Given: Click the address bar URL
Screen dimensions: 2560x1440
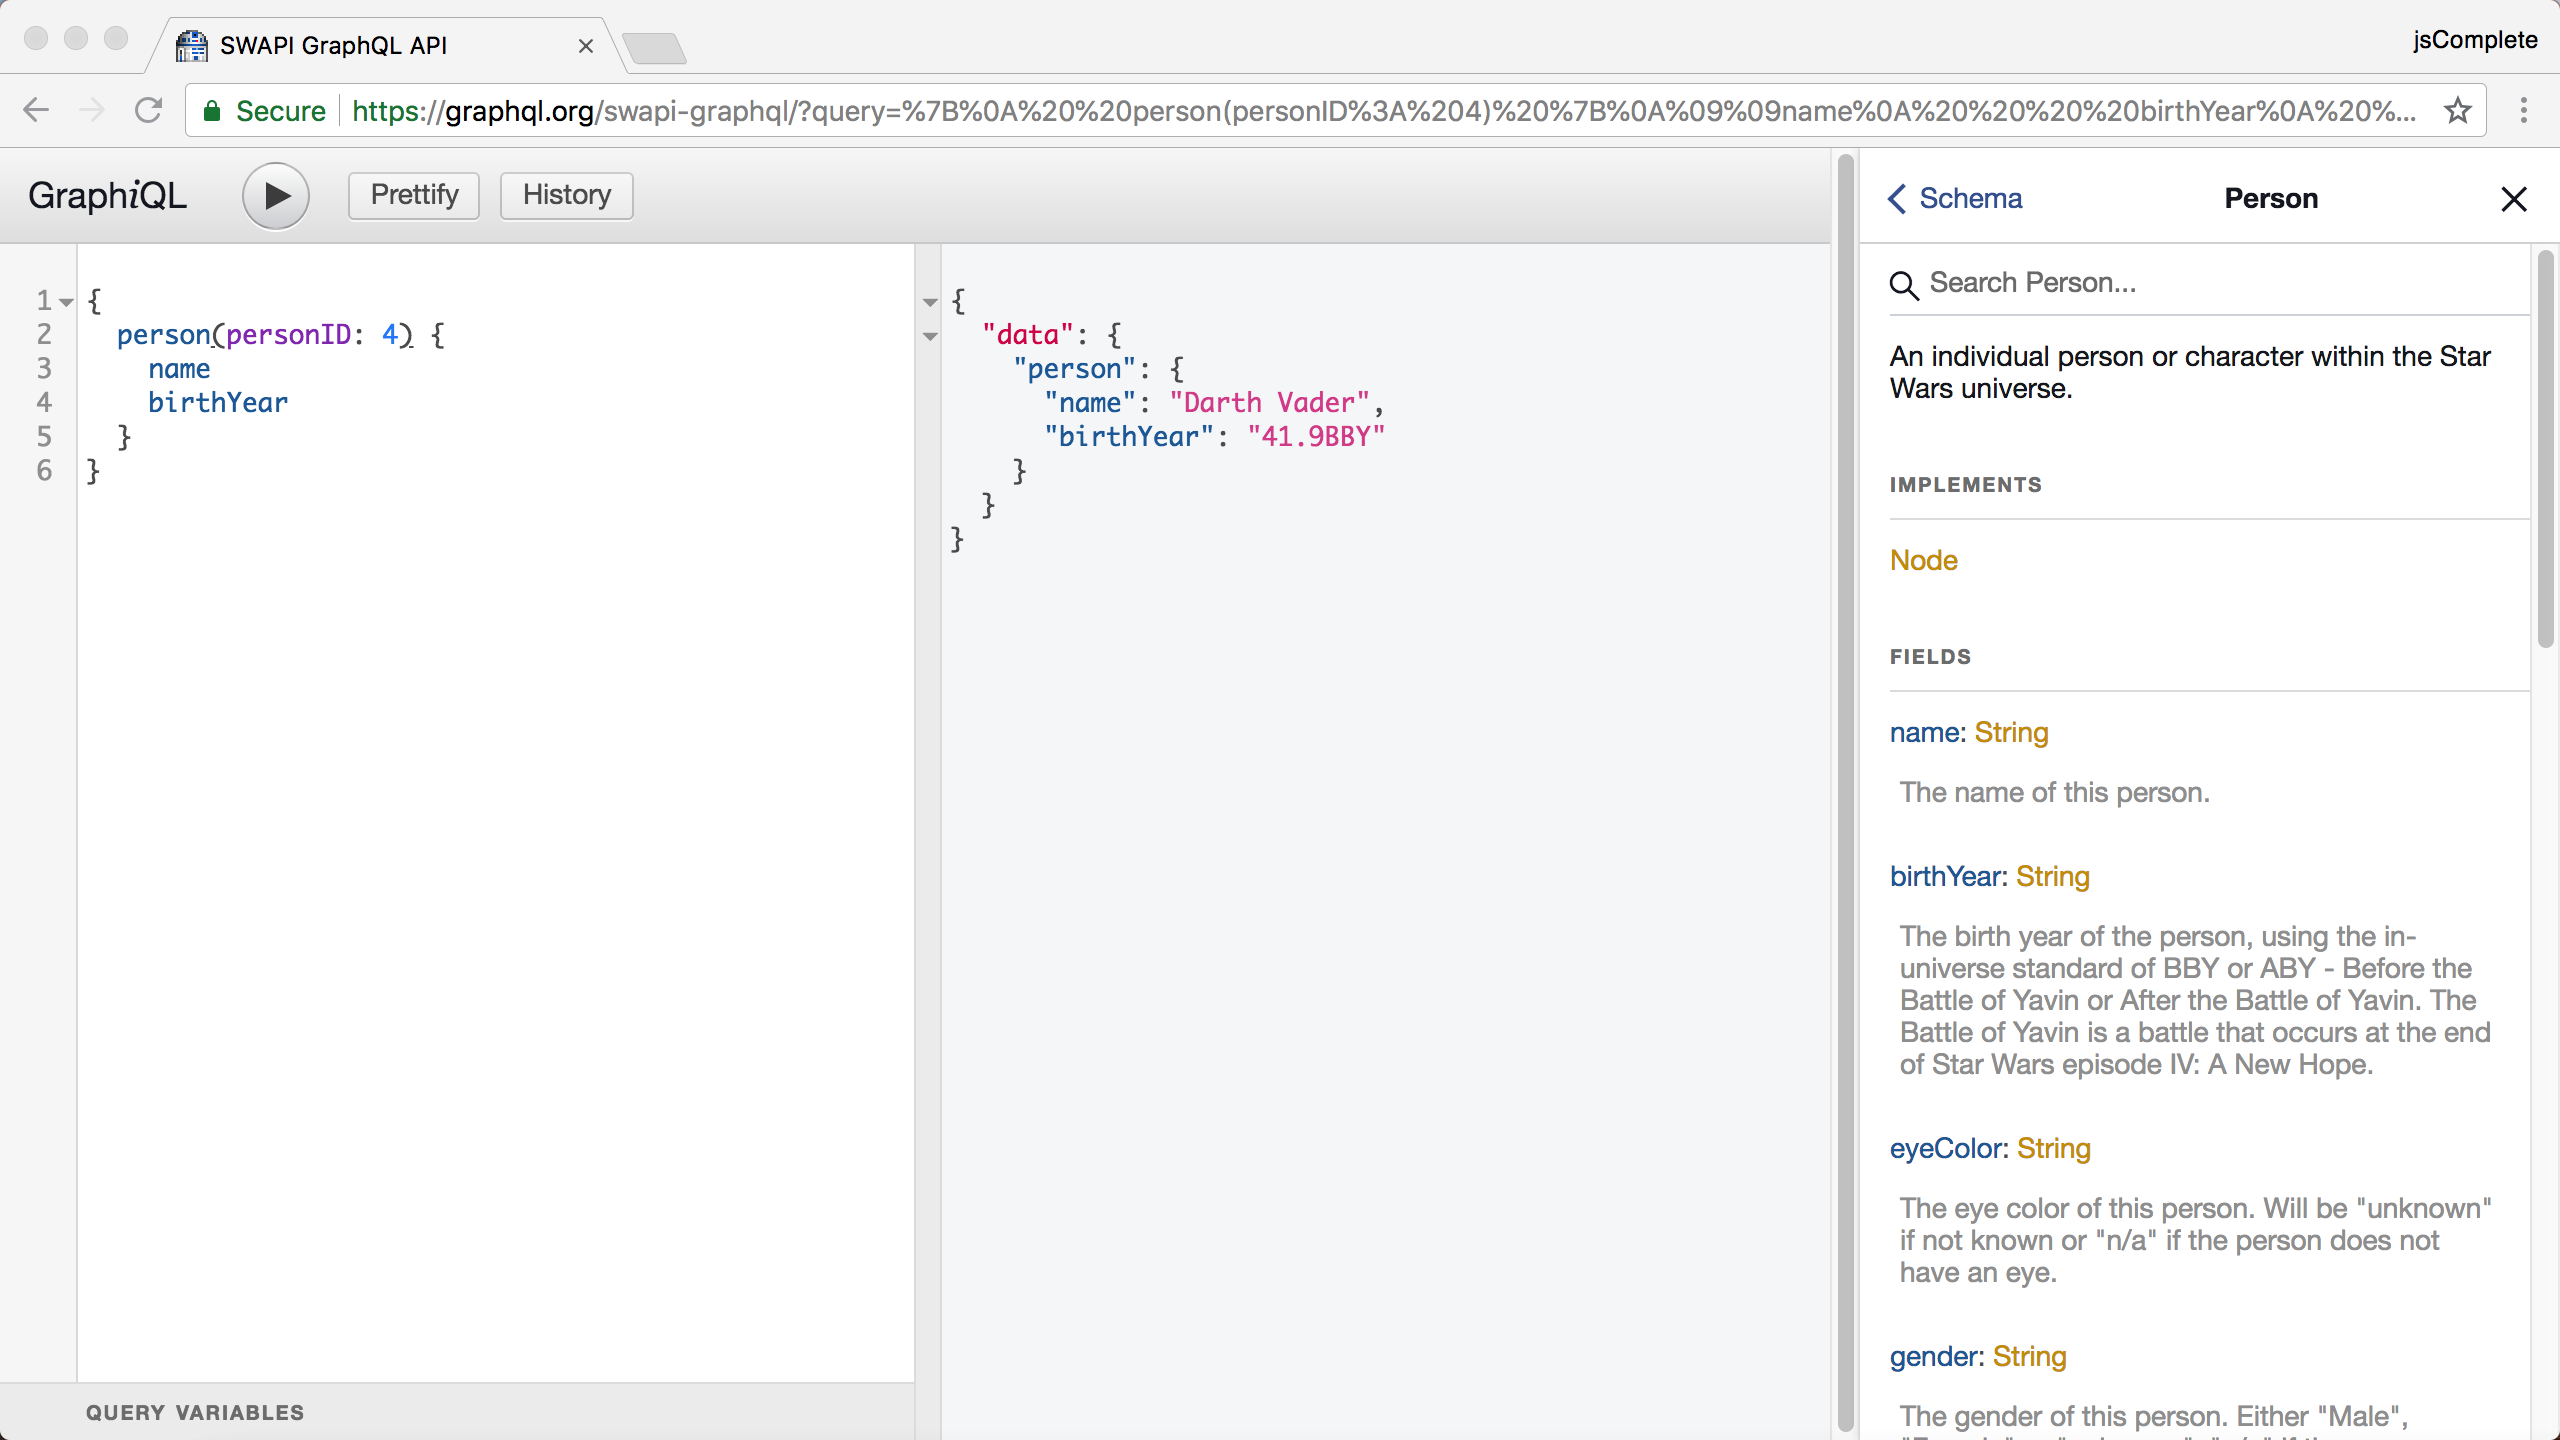Looking at the screenshot, I should click(x=1385, y=111).
